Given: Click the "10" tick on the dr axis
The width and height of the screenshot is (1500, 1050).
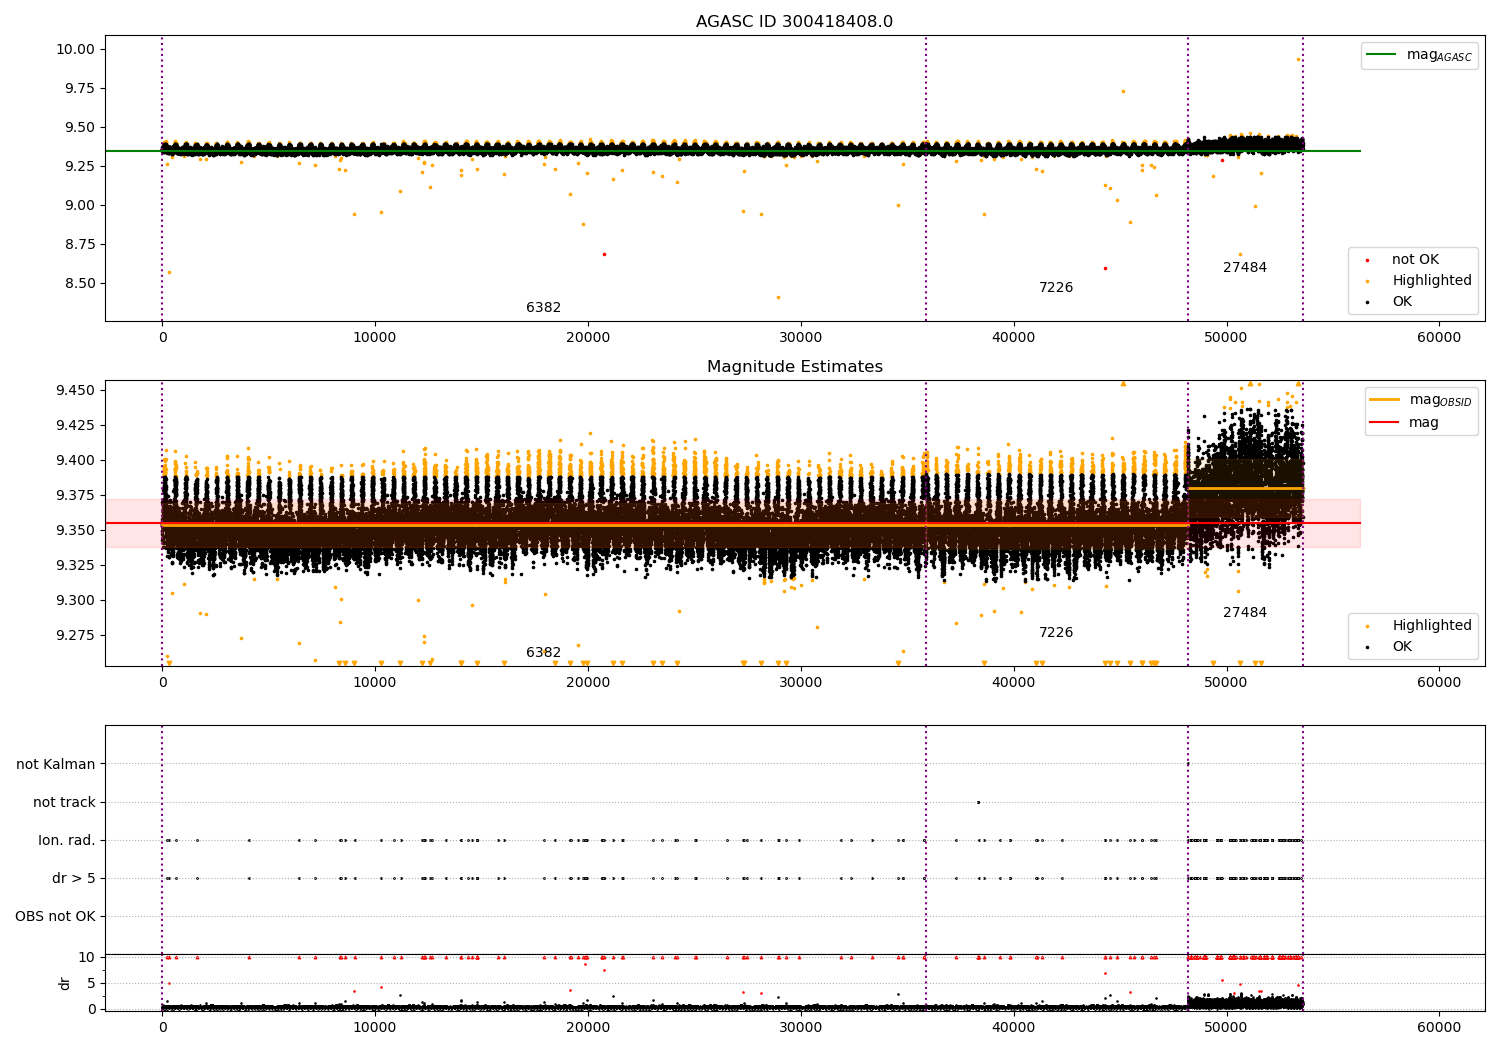Looking at the screenshot, I should (x=87, y=958).
